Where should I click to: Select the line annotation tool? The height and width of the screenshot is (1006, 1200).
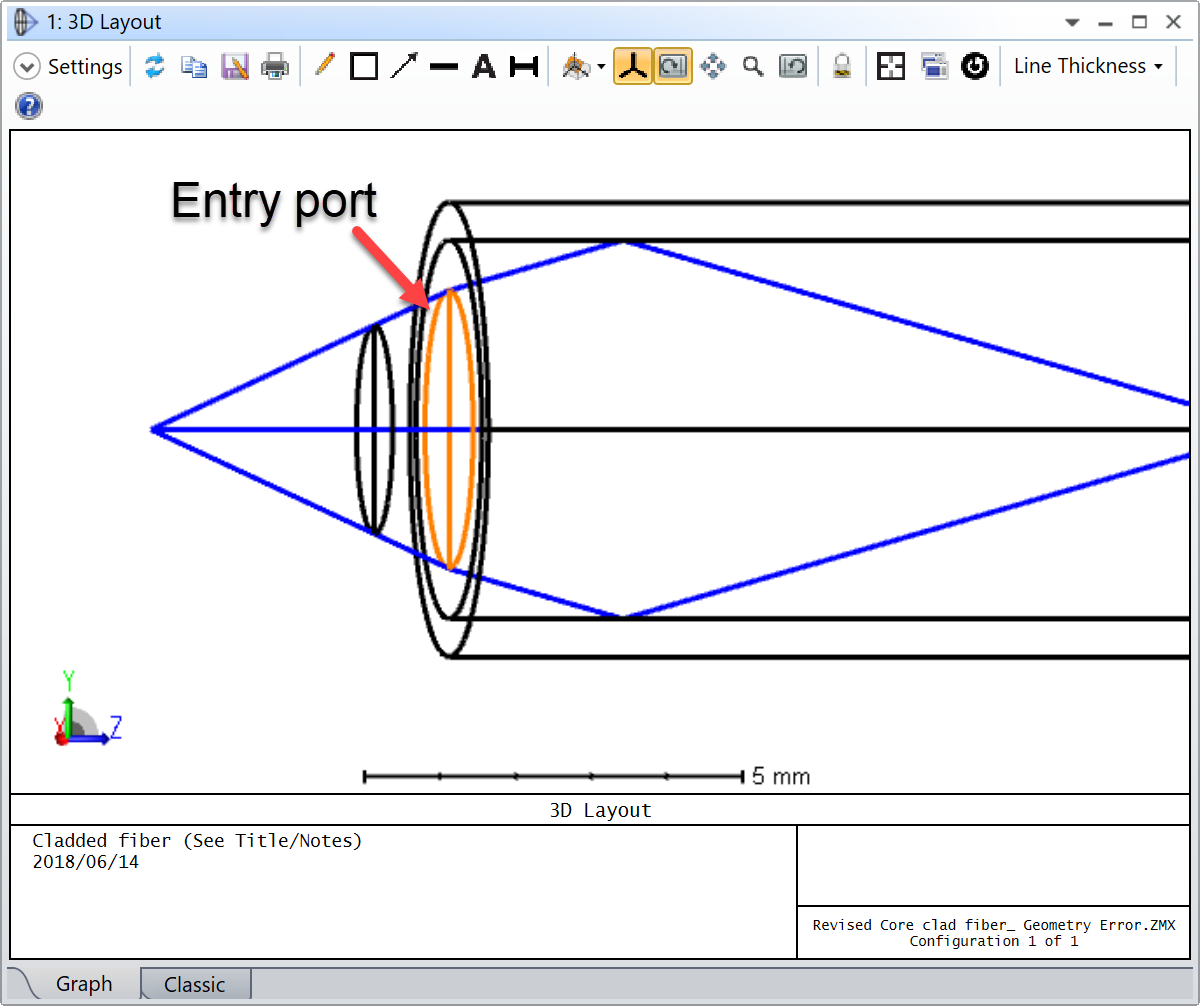tap(444, 67)
